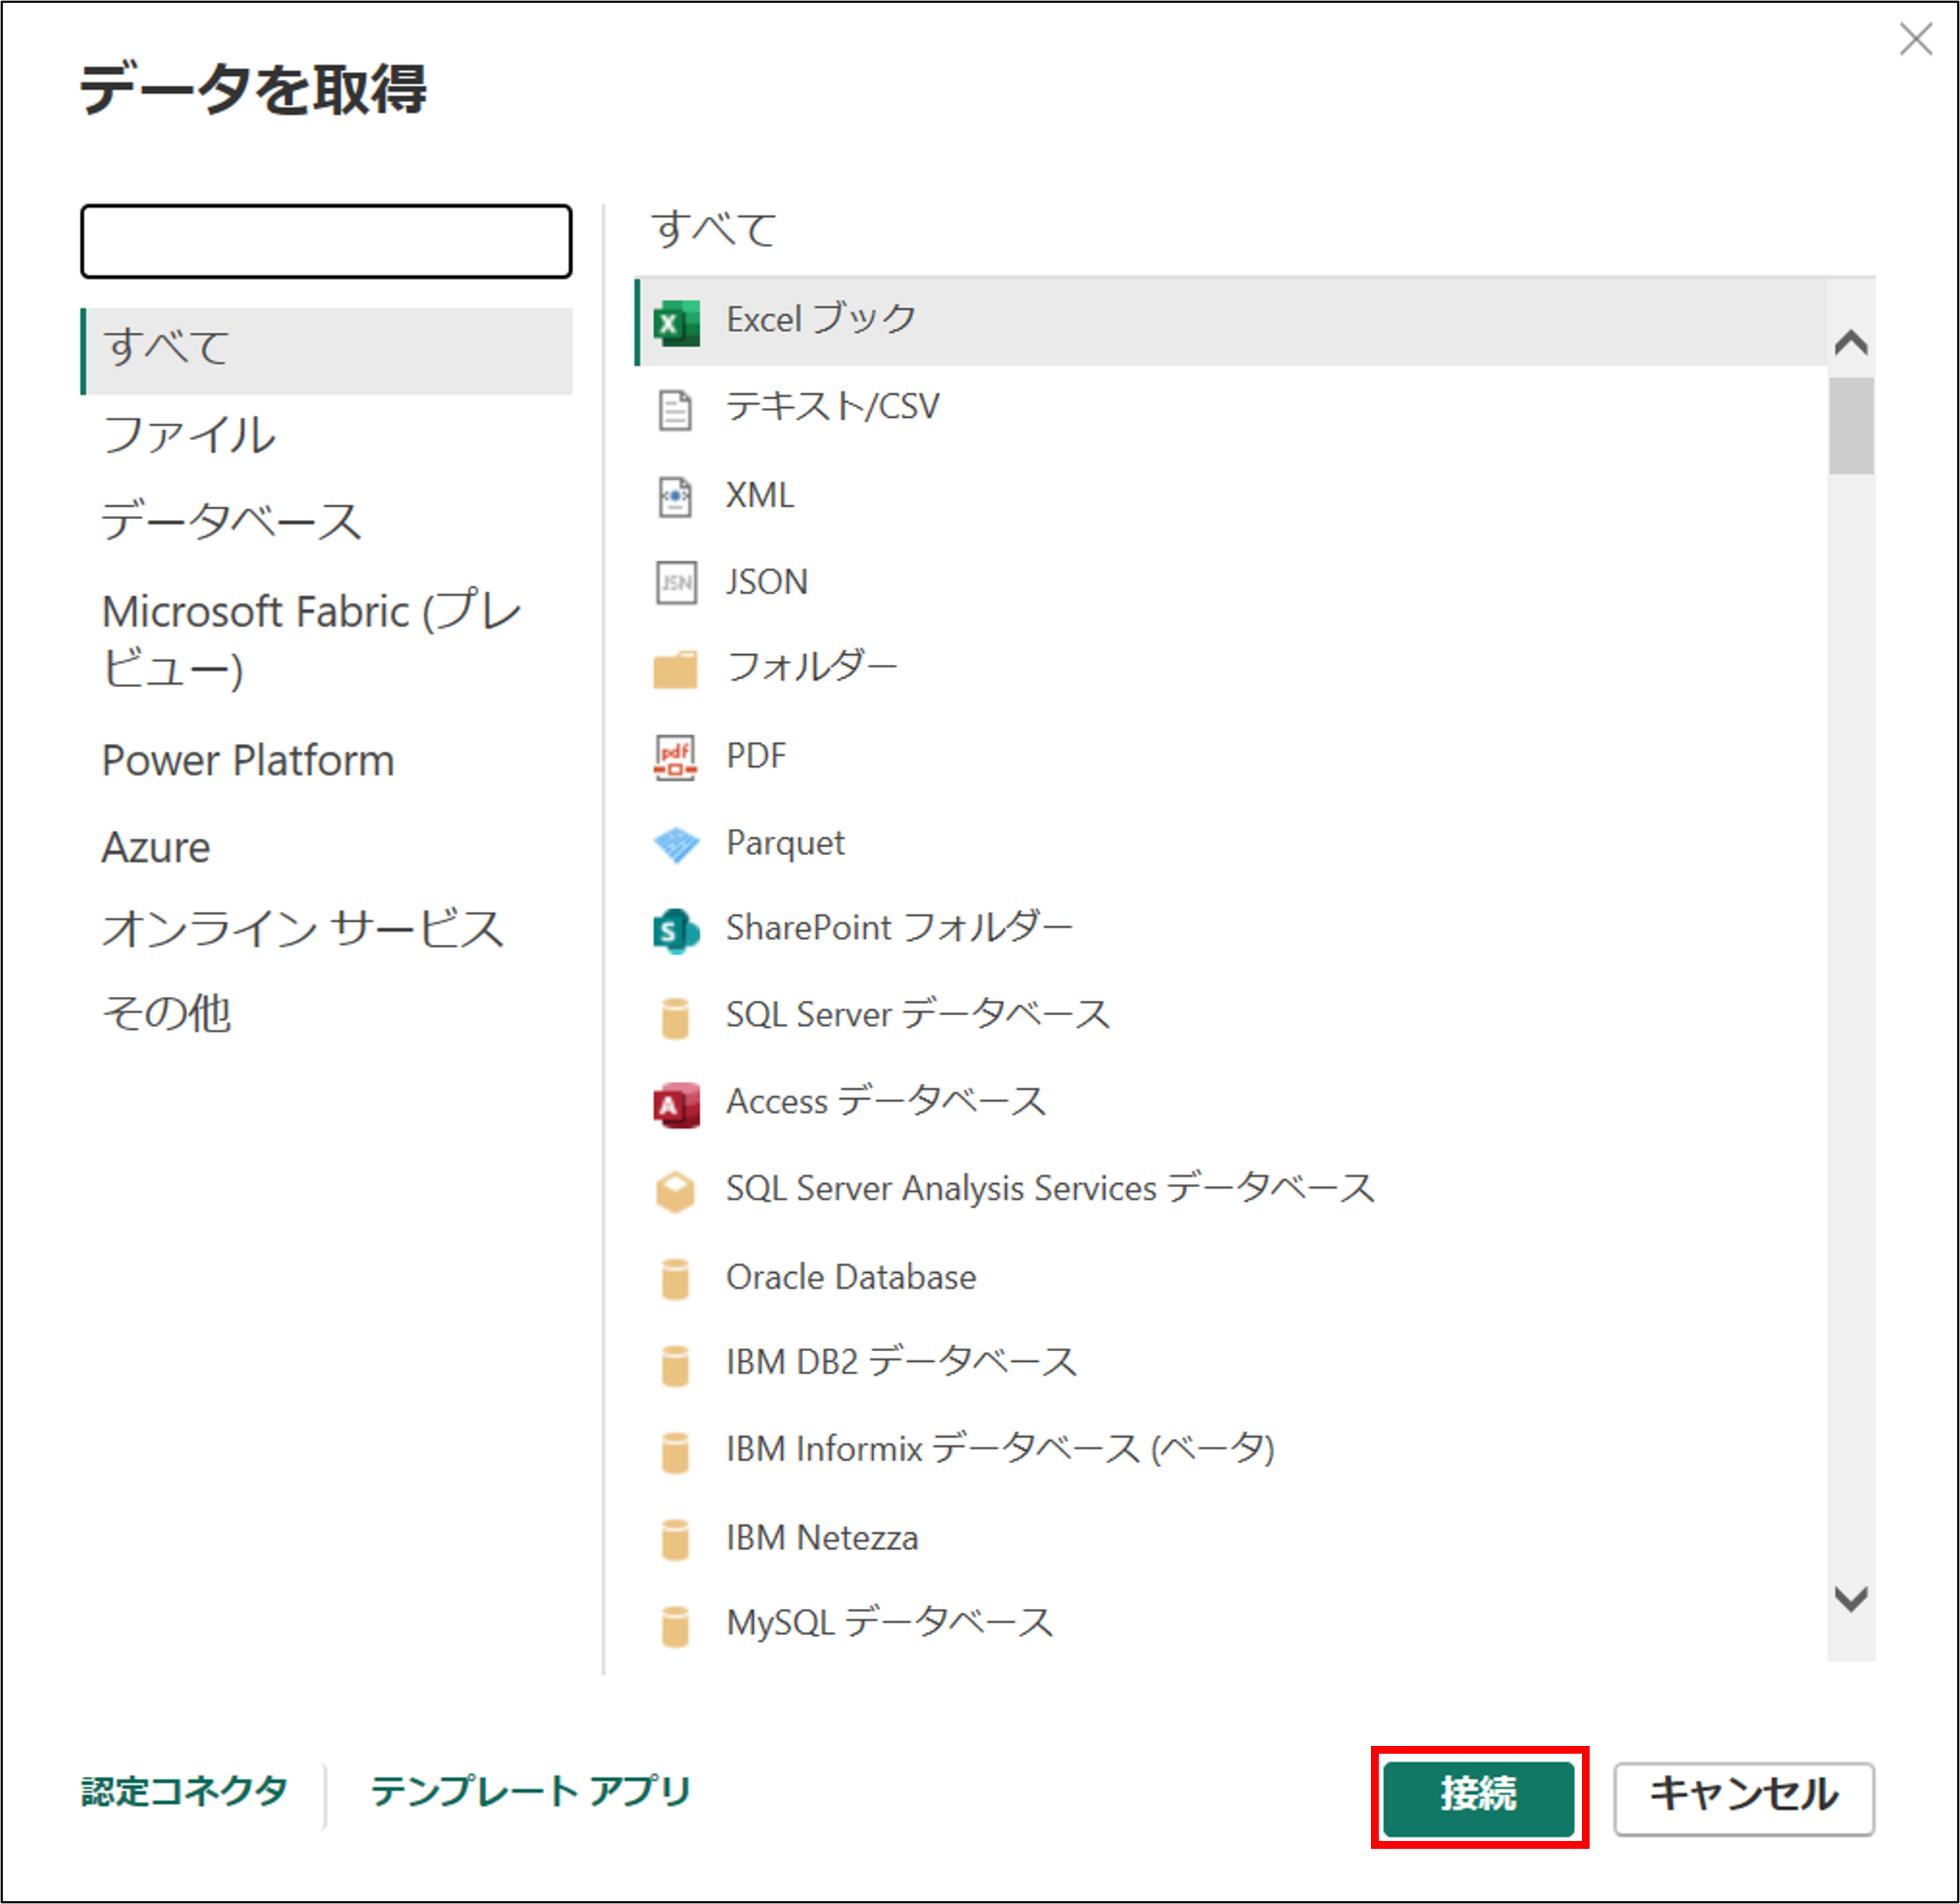The image size is (1960, 1904).
Task: Choose SQL Server Analysis Services データベース text
Action: (x=1051, y=1188)
